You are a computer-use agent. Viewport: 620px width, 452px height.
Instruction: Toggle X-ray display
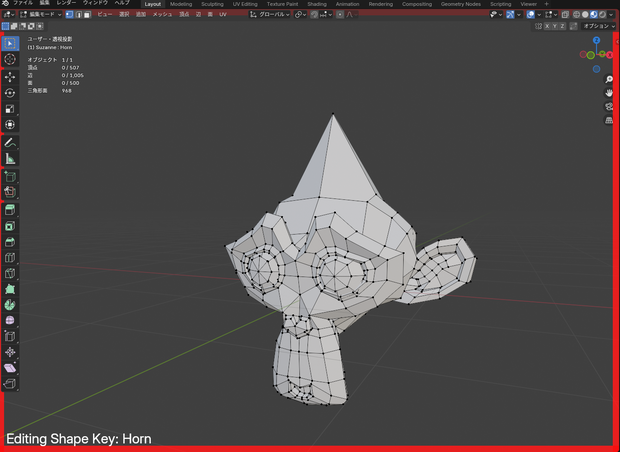(x=565, y=15)
